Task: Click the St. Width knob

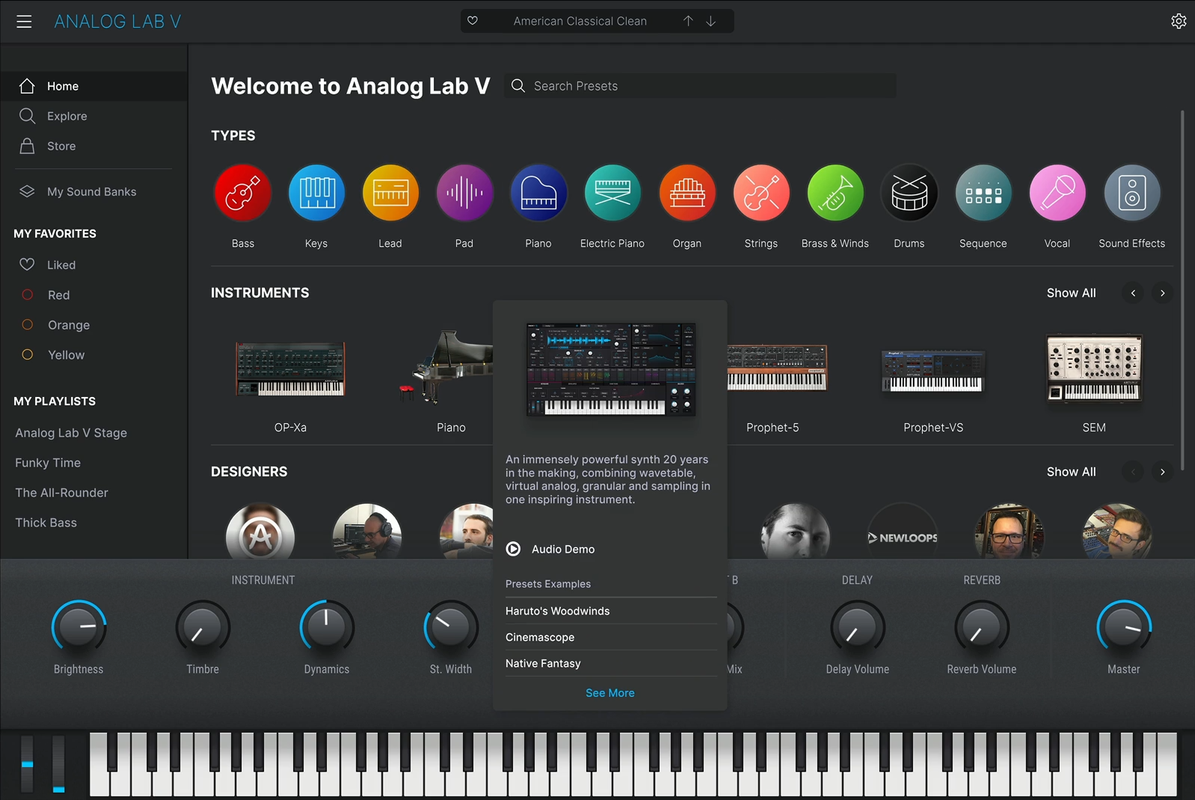Action: 450,627
